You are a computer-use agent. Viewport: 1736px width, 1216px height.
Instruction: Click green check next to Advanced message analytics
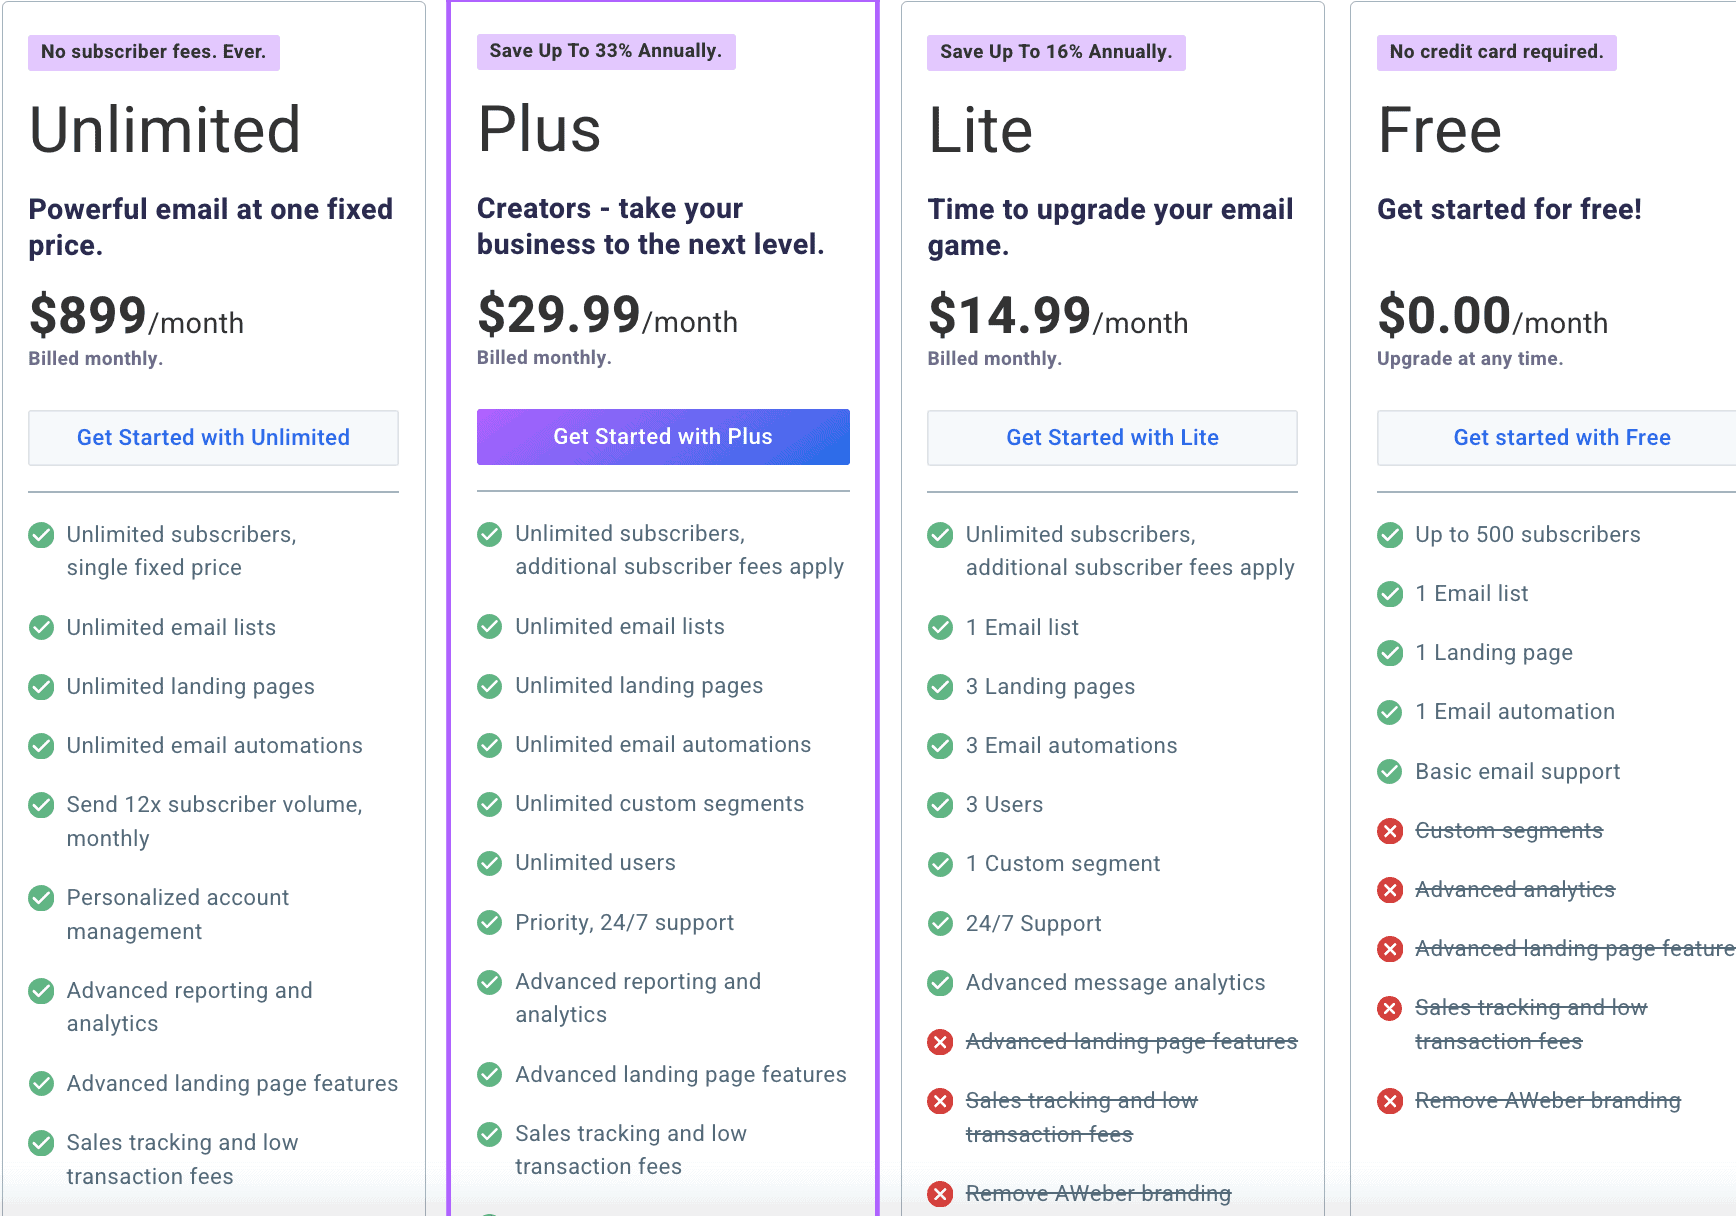click(x=940, y=983)
